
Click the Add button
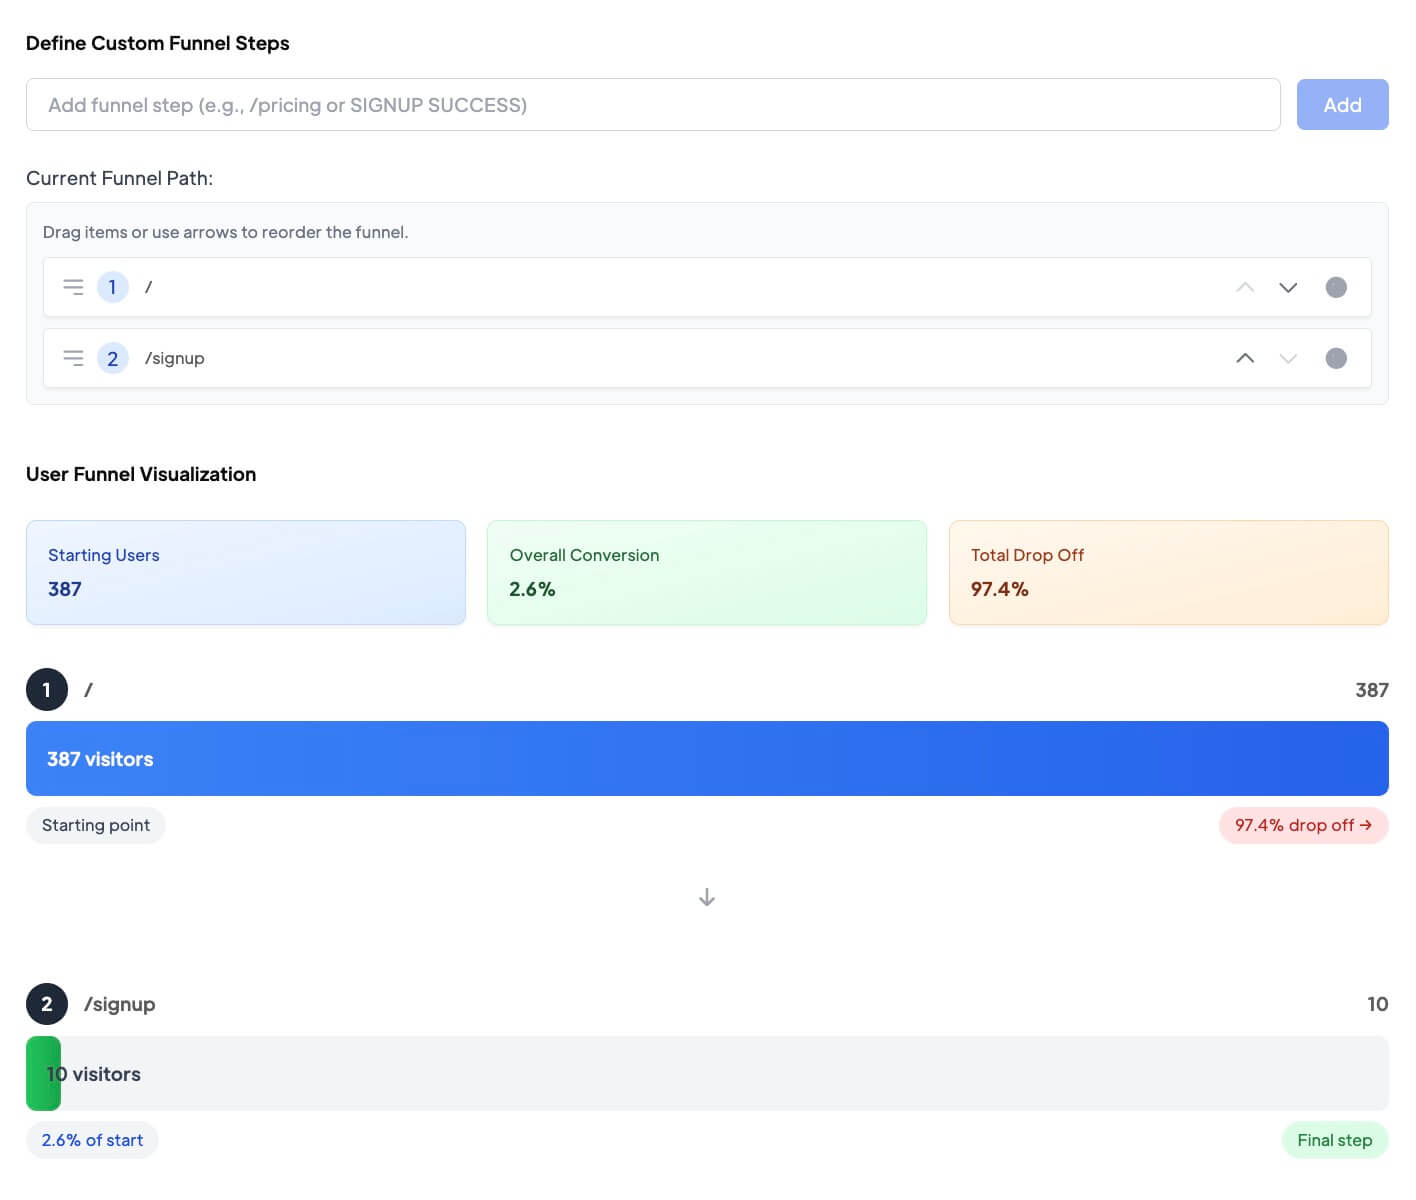coord(1342,105)
